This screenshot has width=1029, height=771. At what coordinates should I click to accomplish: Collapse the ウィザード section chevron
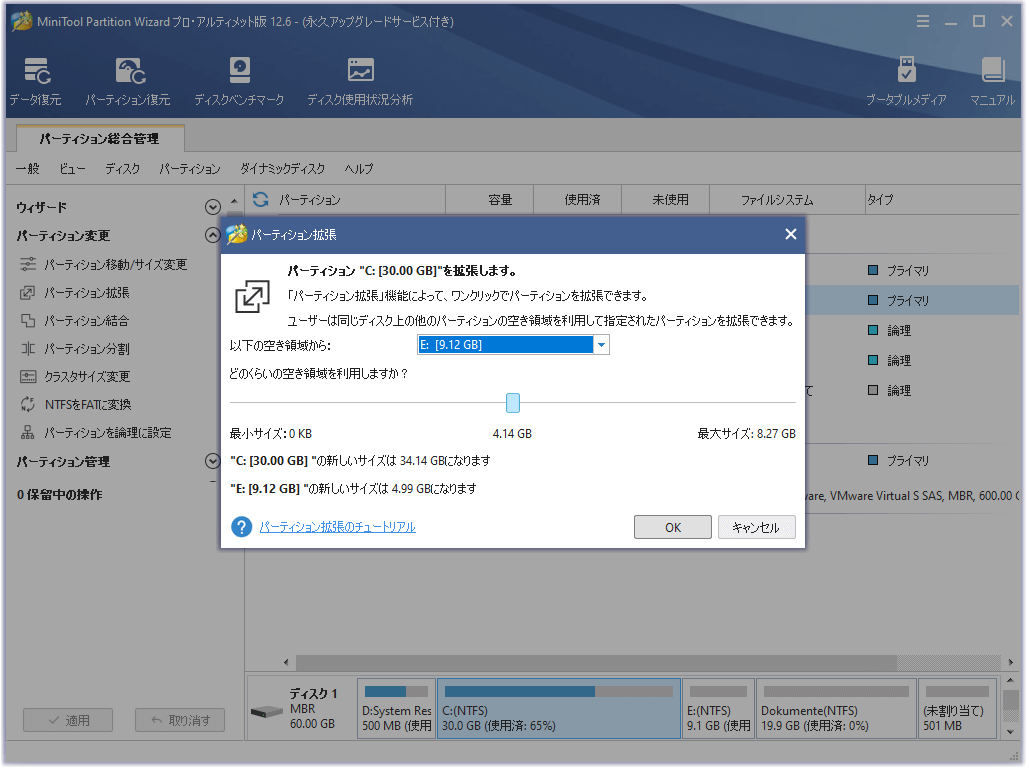212,207
